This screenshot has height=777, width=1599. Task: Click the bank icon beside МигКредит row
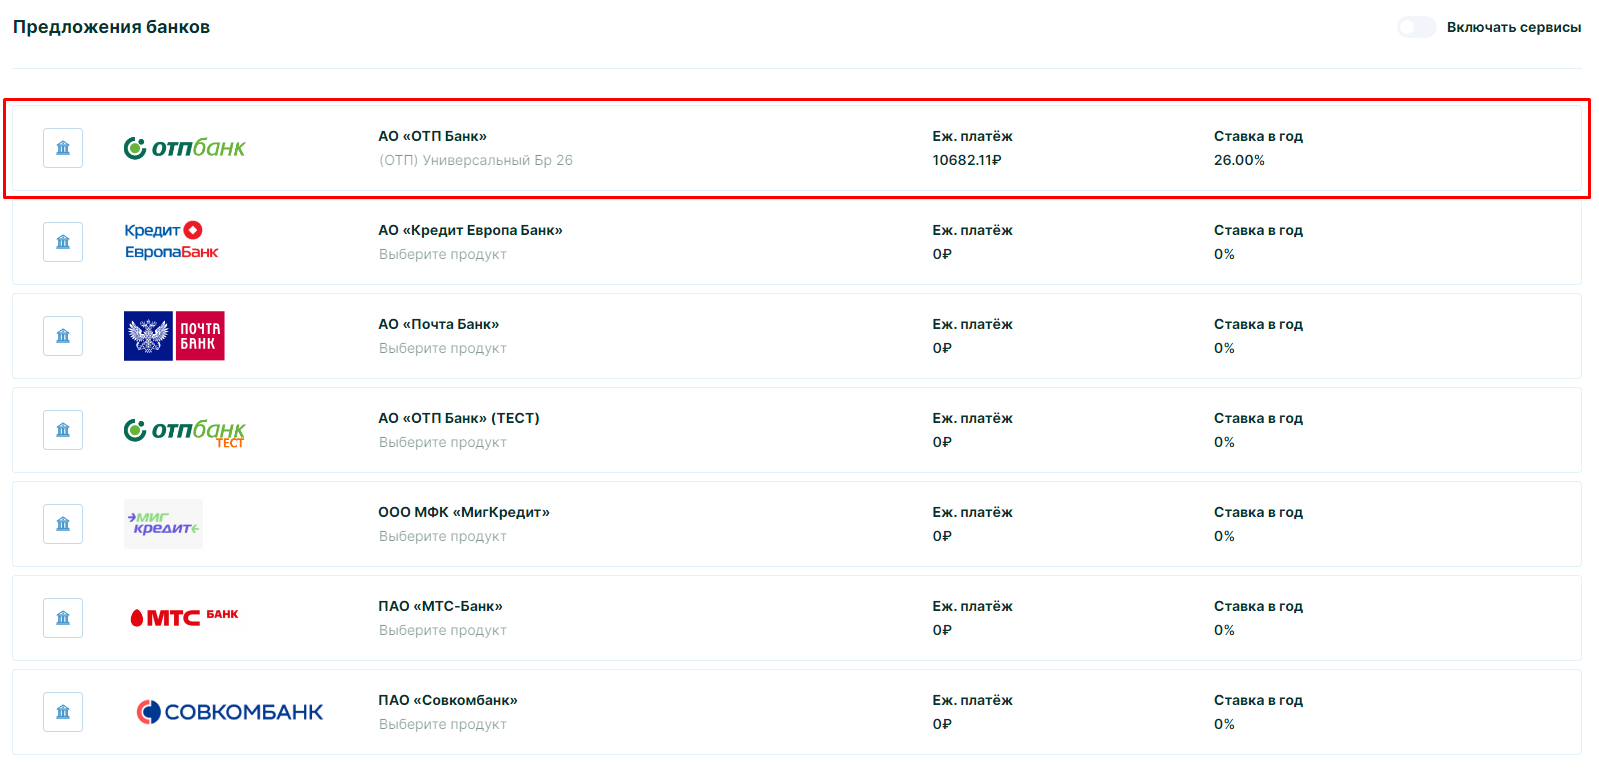click(63, 524)
